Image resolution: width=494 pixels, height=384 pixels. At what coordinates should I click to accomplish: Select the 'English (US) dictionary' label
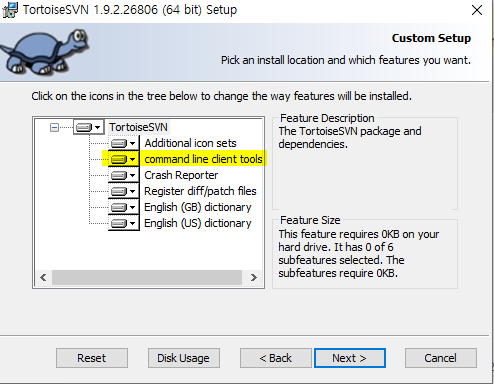198,223
